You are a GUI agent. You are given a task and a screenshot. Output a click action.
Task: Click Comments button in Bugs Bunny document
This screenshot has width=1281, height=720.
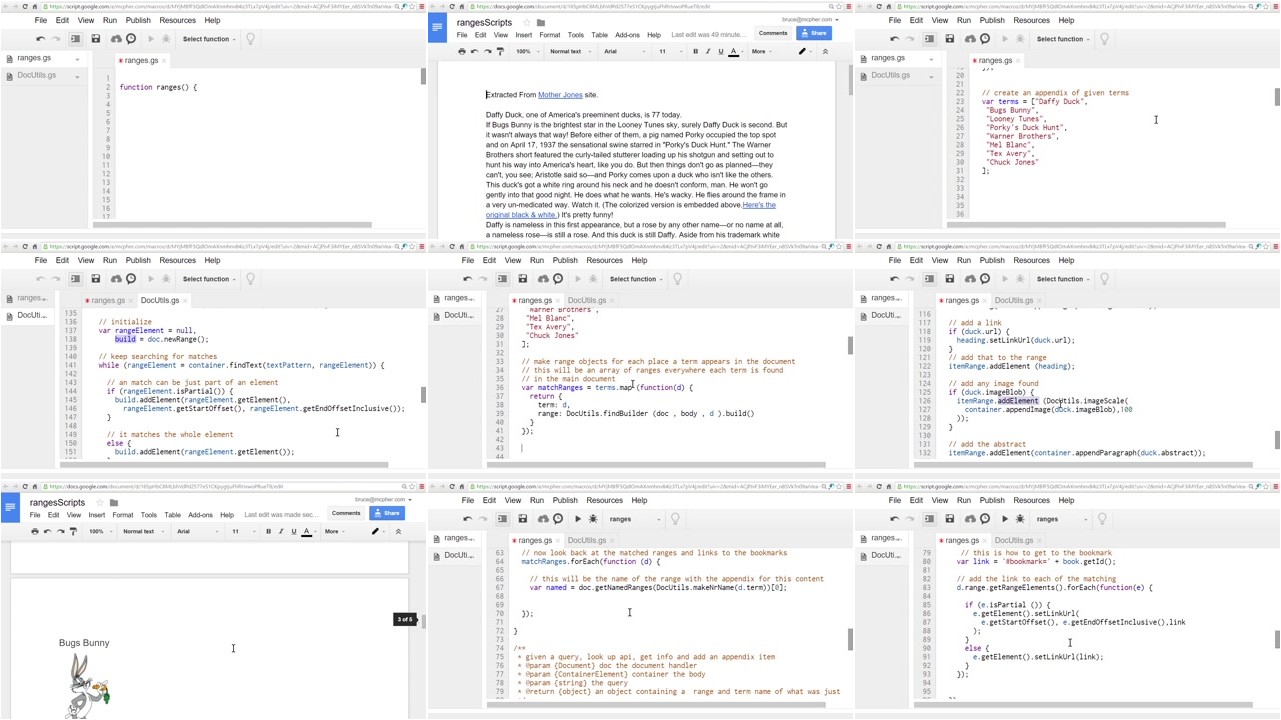(x=346, y=513)
